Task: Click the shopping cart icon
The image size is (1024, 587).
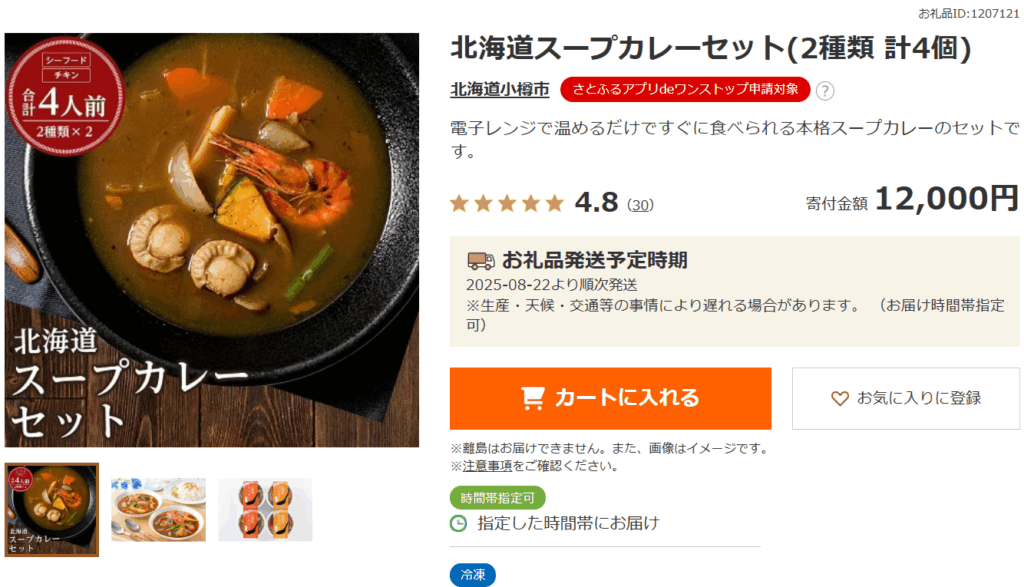Action: pos(533,398)
